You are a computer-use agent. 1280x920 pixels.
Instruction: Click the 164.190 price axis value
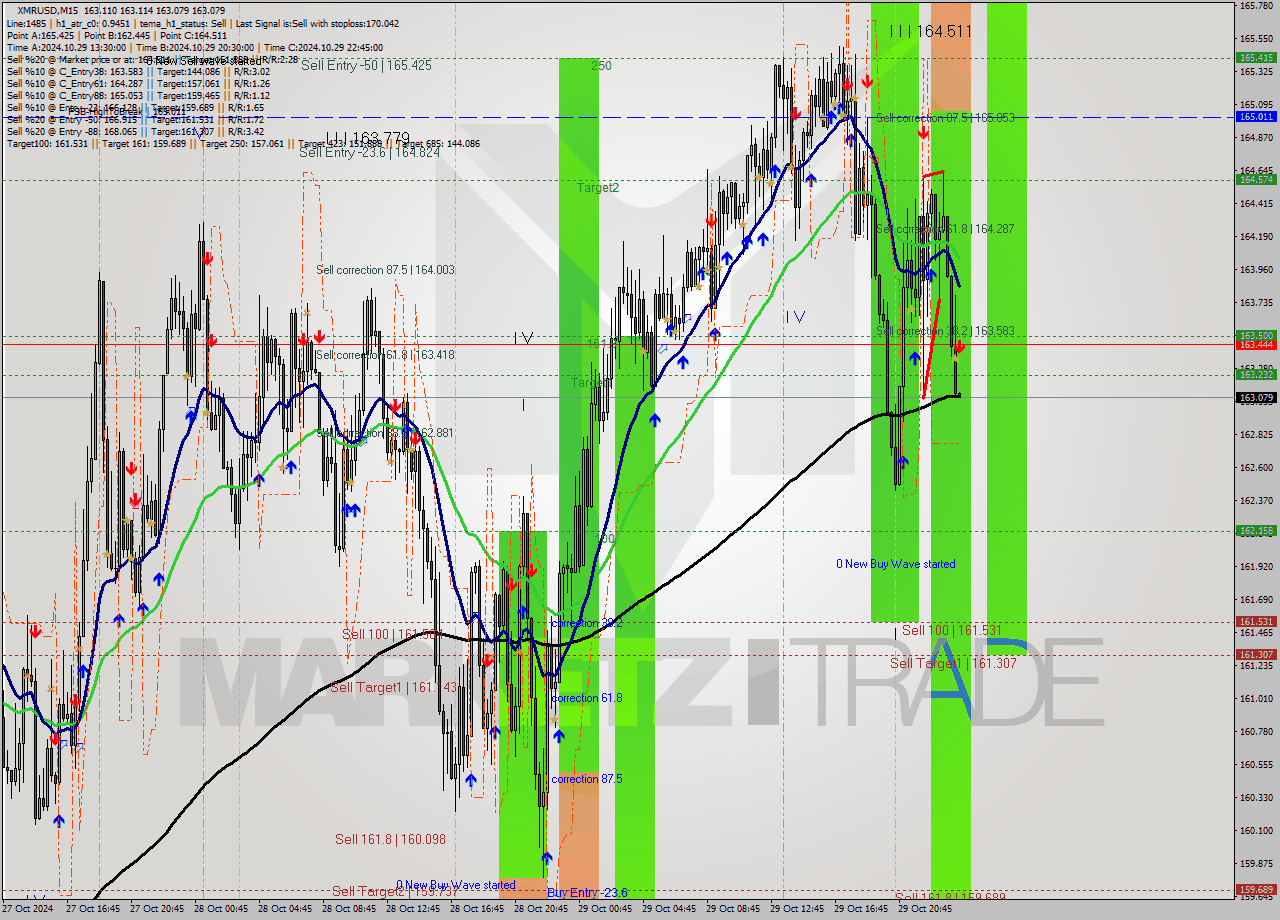1256,237
